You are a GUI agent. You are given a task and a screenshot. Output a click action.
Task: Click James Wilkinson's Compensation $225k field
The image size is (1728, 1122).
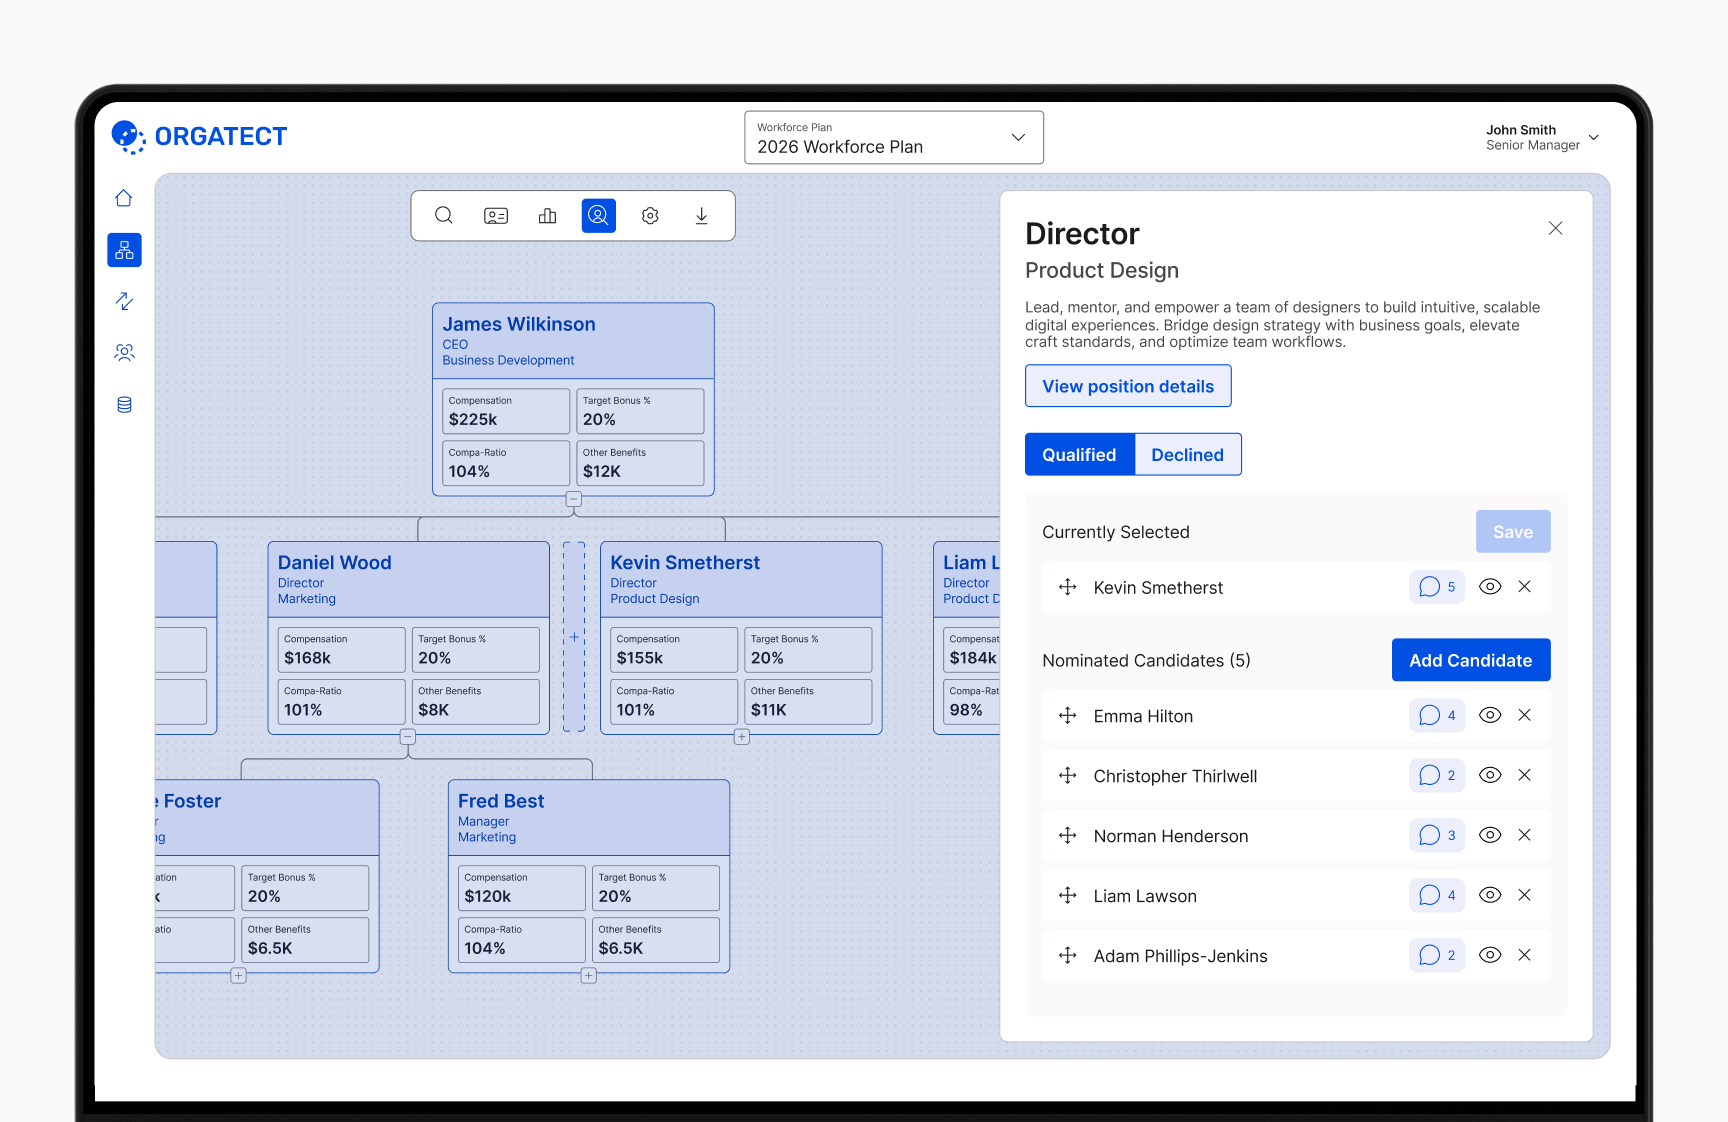click(506, 411)
